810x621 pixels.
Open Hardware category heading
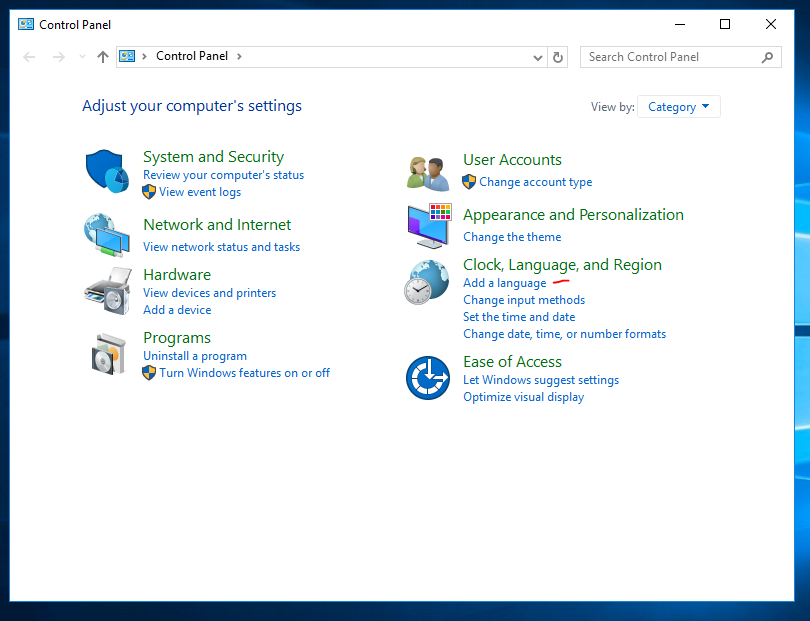pos(177,274)
